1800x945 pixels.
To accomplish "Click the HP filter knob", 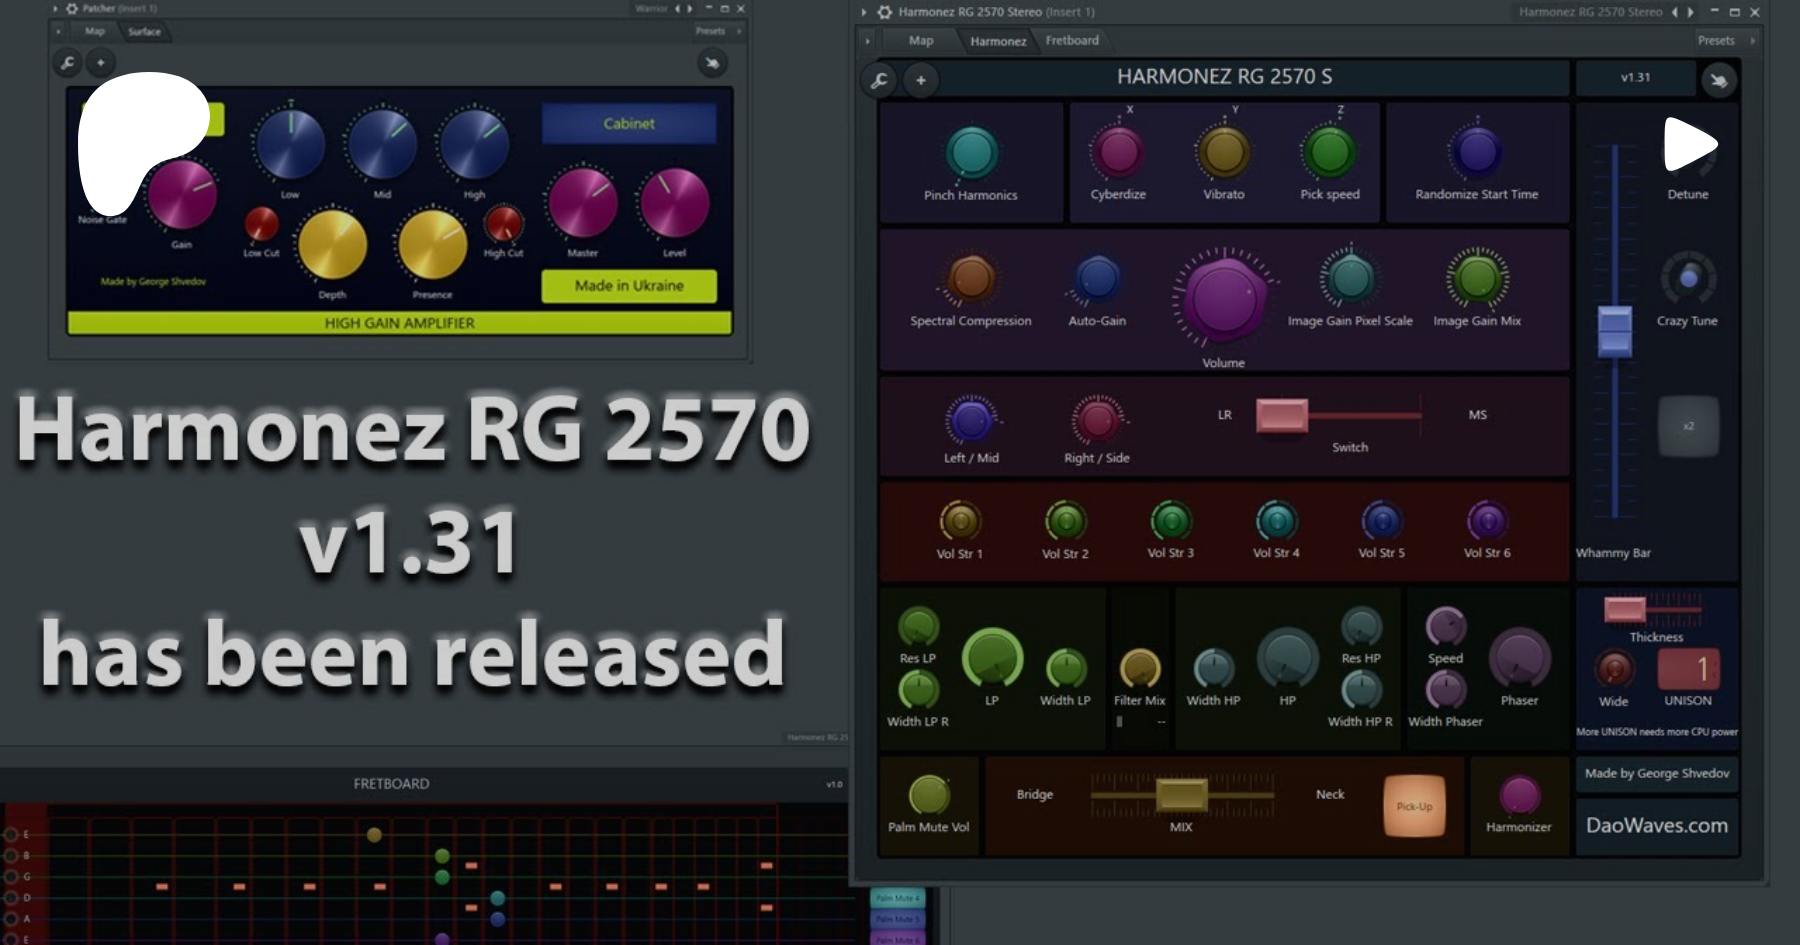I will click(x=1287, y=658).
